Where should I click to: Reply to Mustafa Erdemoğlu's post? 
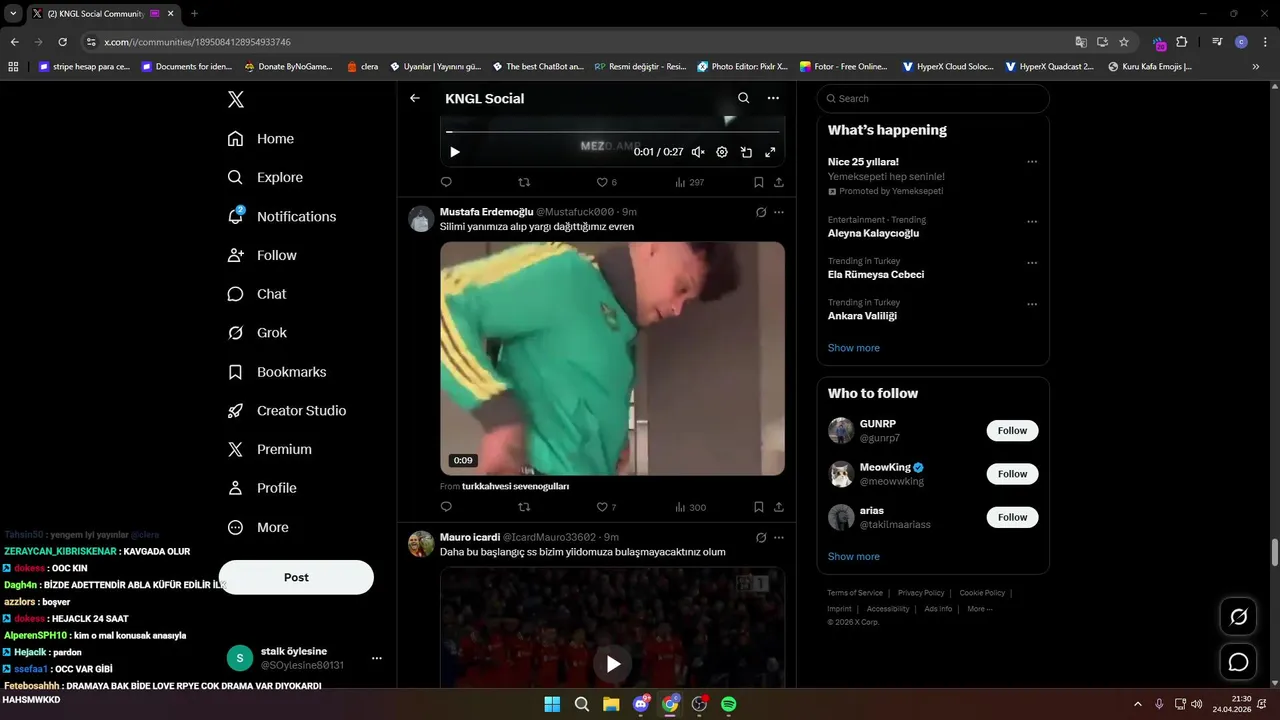click(446, 507)
